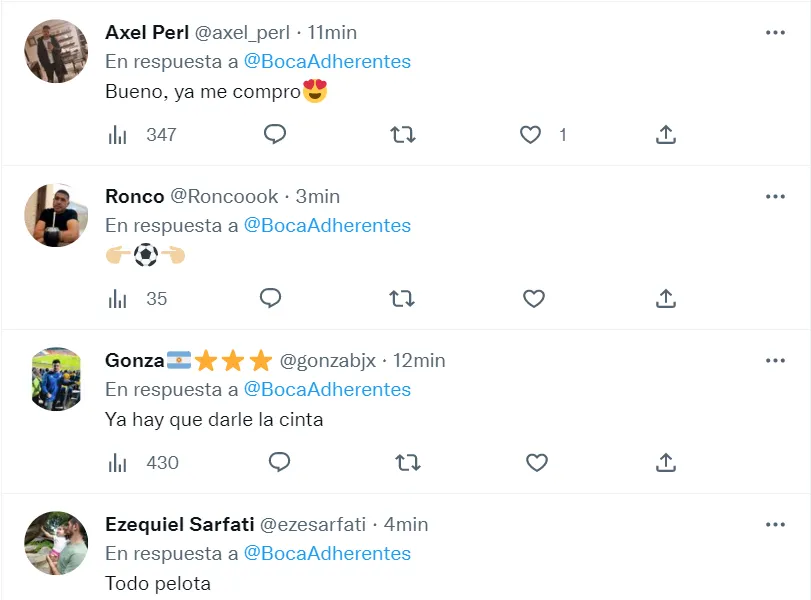Viewport: 811px width, 600px height.
Task: Retweet Gonza's tweet
Action: click(x=407, y=462)
